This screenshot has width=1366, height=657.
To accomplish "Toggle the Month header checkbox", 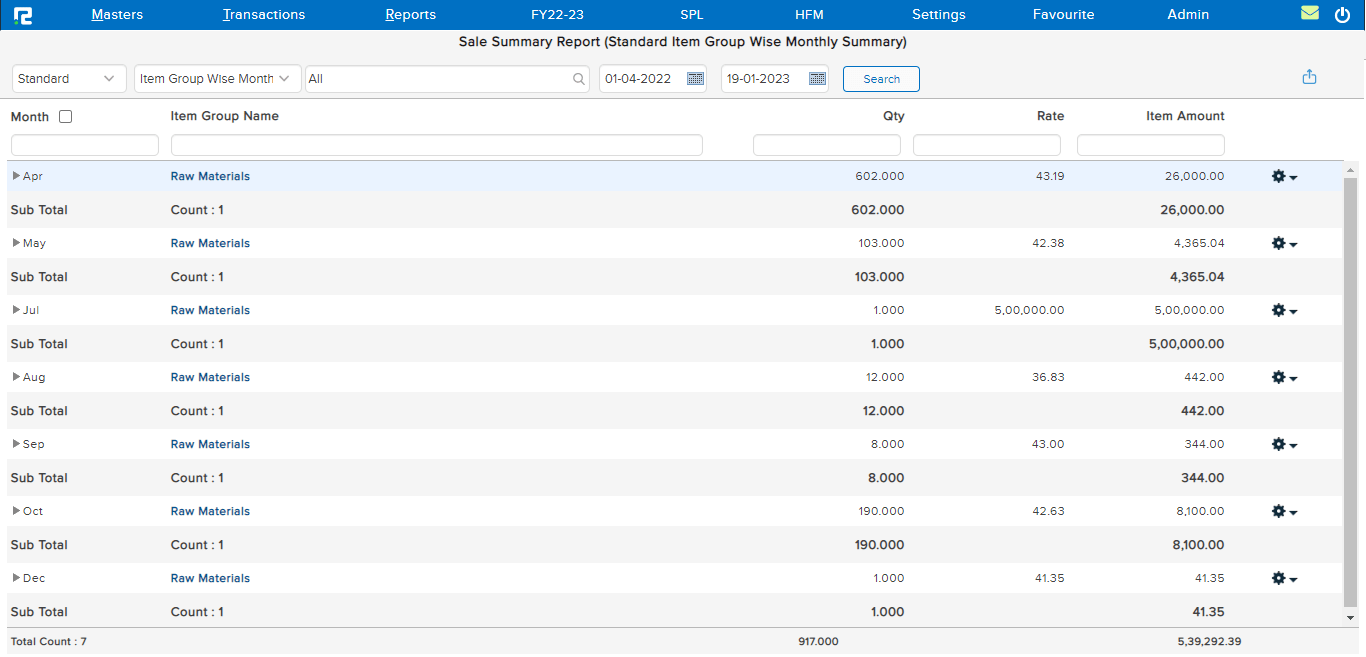I will click(66, 117).
